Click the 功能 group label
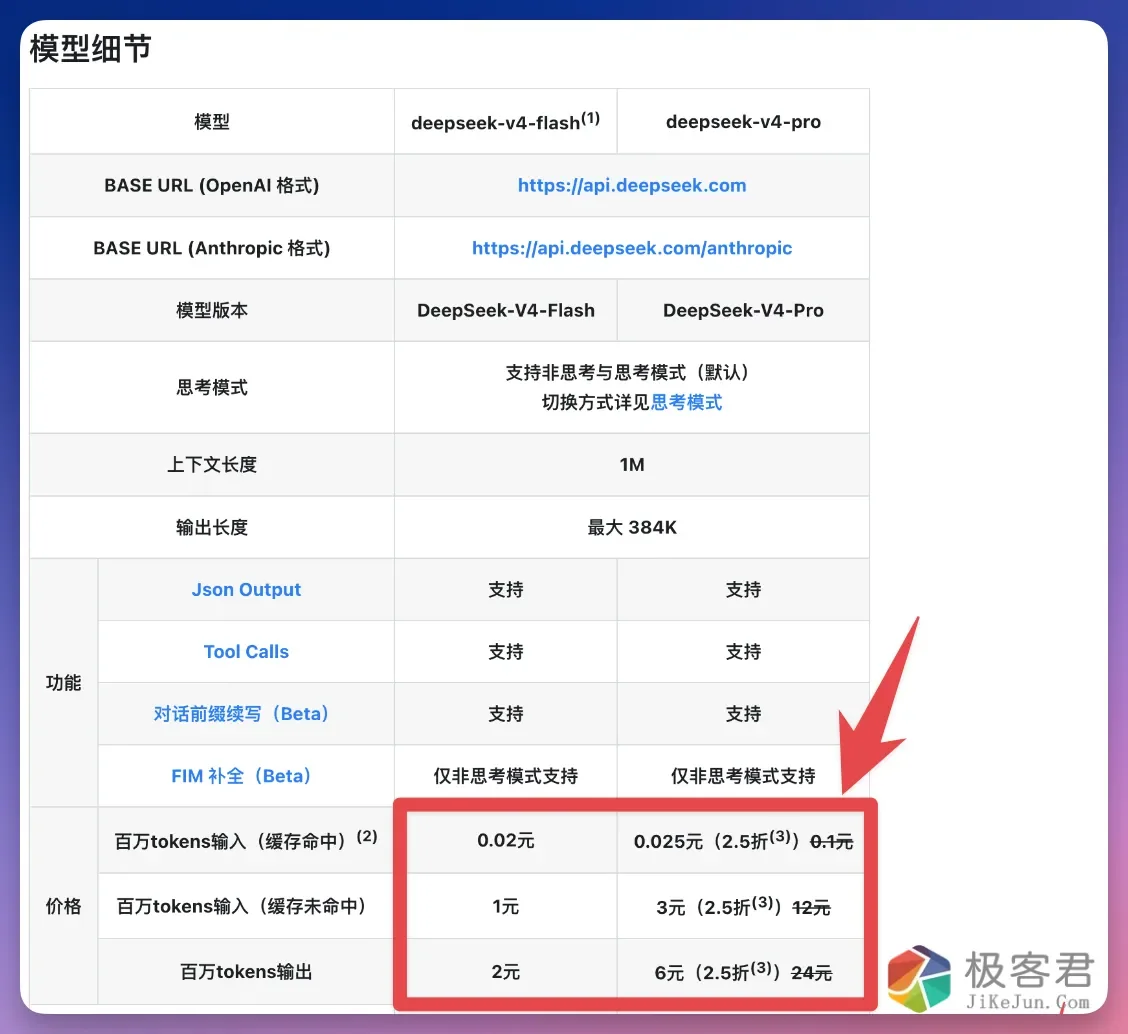The height and width of the screenshot is (1034, 1128). pyautogui.click(x=63, y=683)
